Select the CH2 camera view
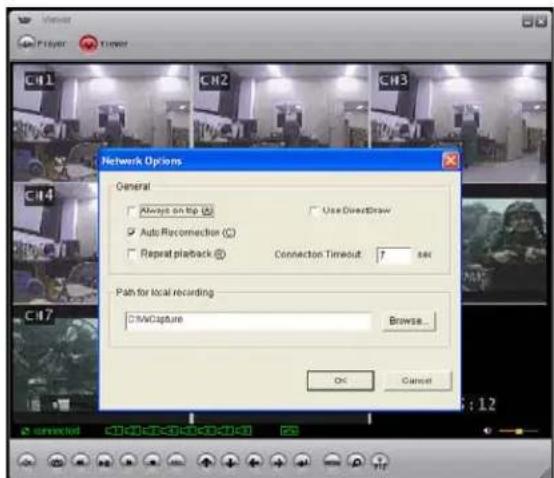Screen dimensions: 554x478 (281, 106)
